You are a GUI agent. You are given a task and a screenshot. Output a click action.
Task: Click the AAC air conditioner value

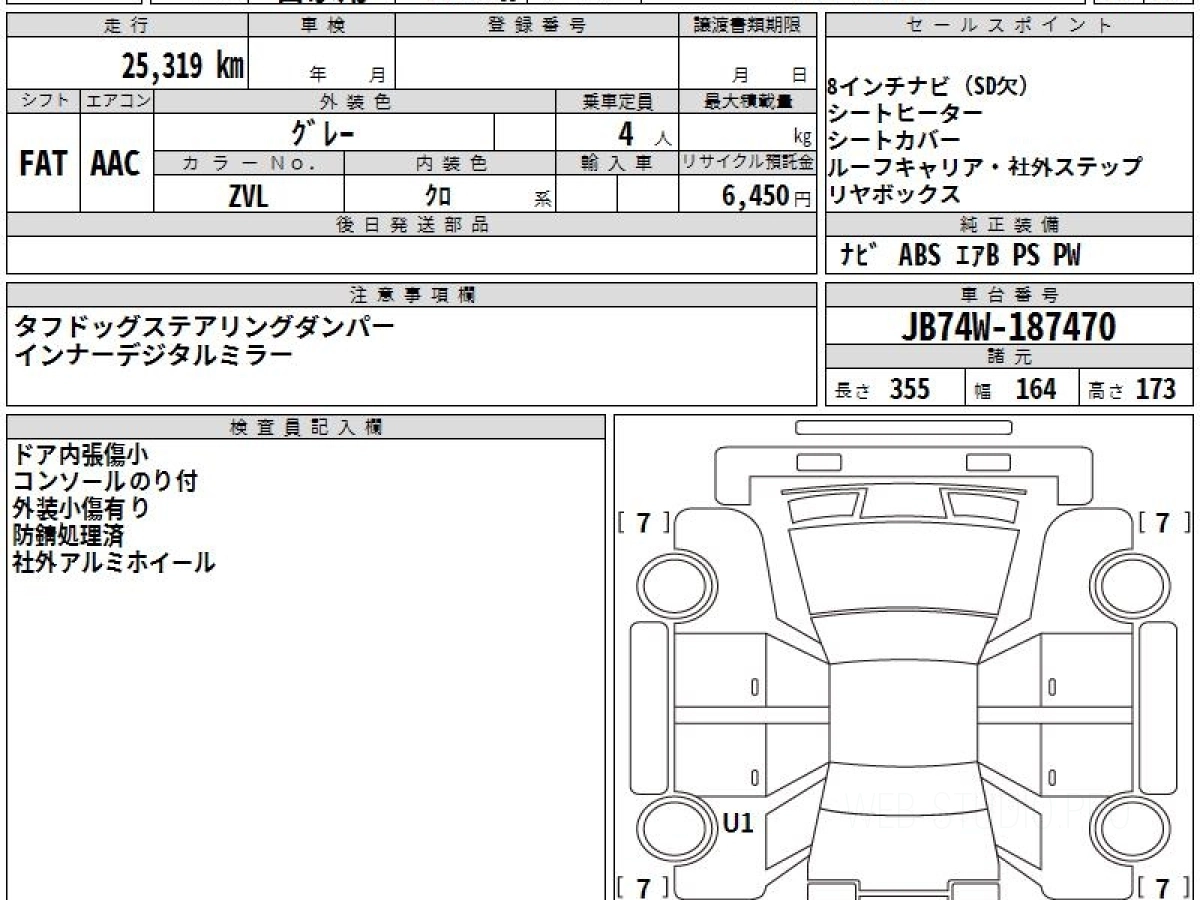click(116, 164)
